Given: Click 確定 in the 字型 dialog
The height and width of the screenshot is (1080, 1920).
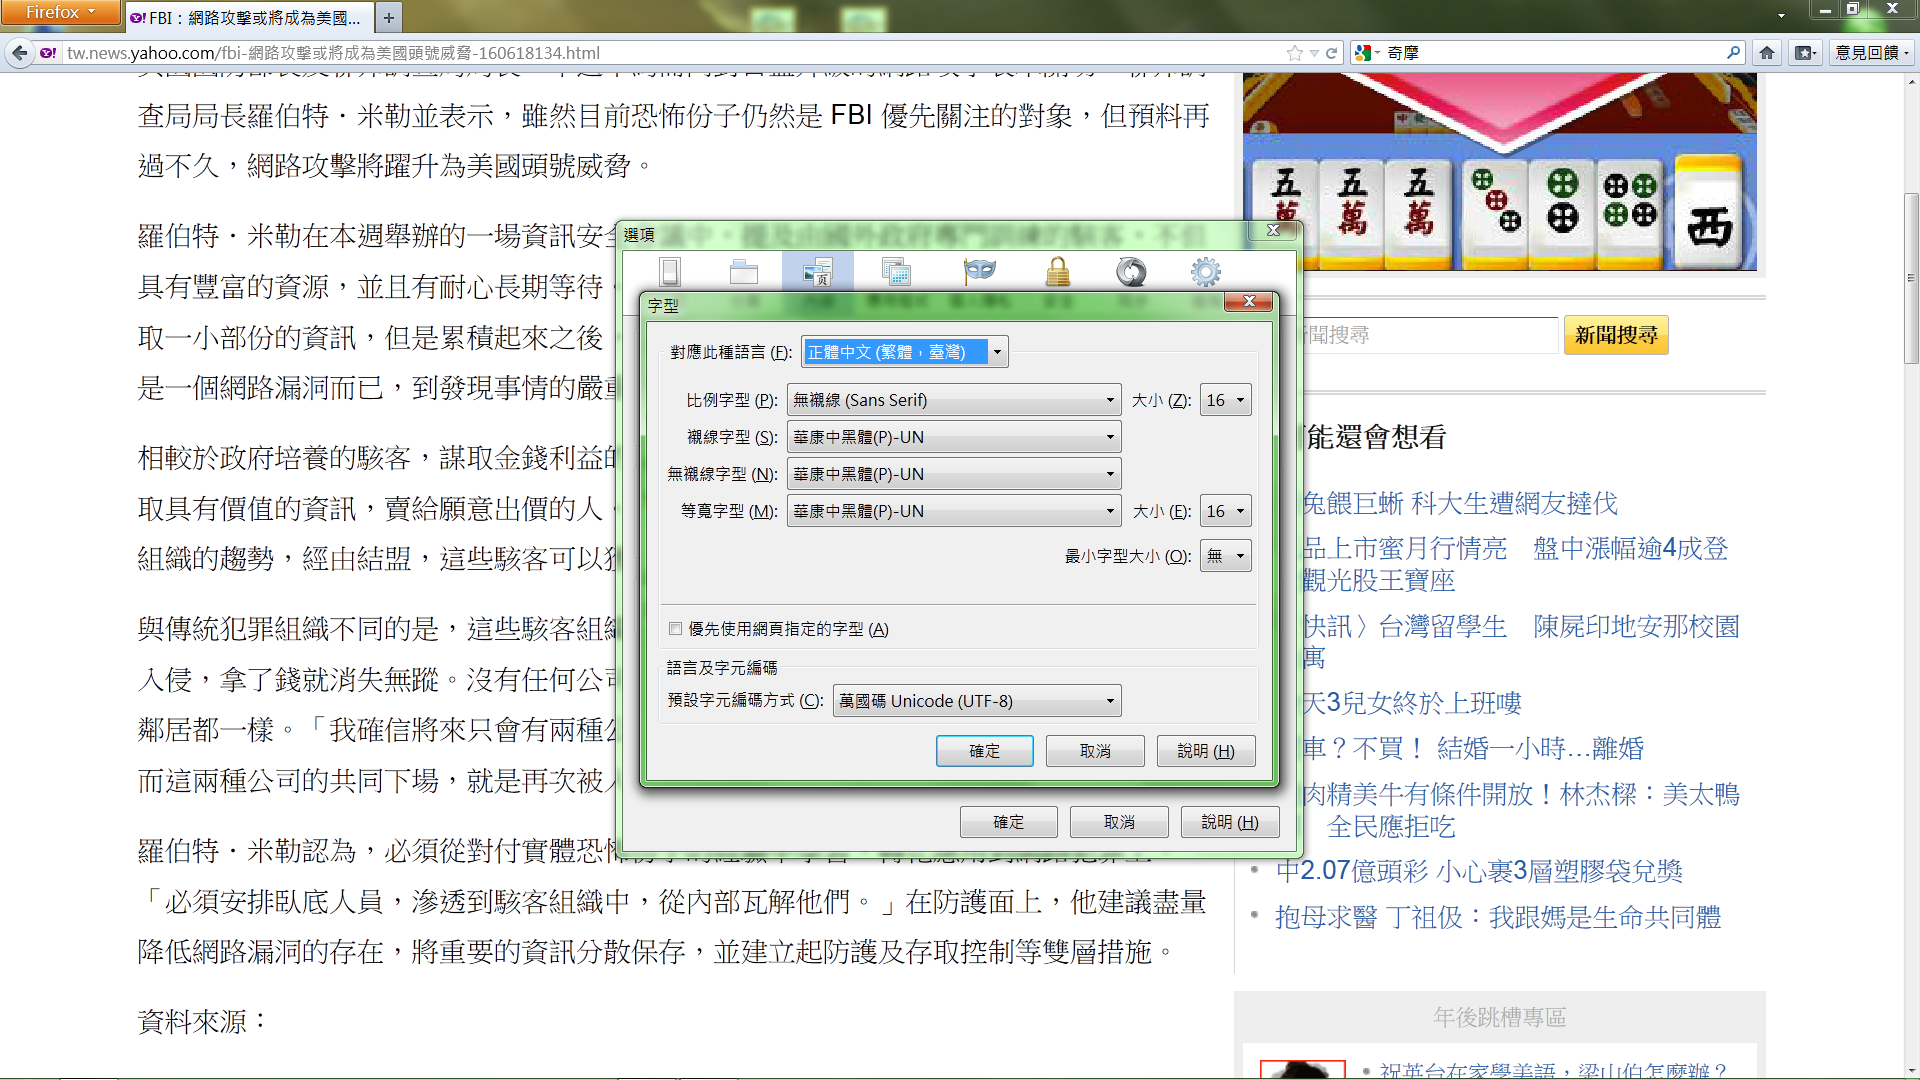Looking at the screenshot, I should click(x=984, y=751).
